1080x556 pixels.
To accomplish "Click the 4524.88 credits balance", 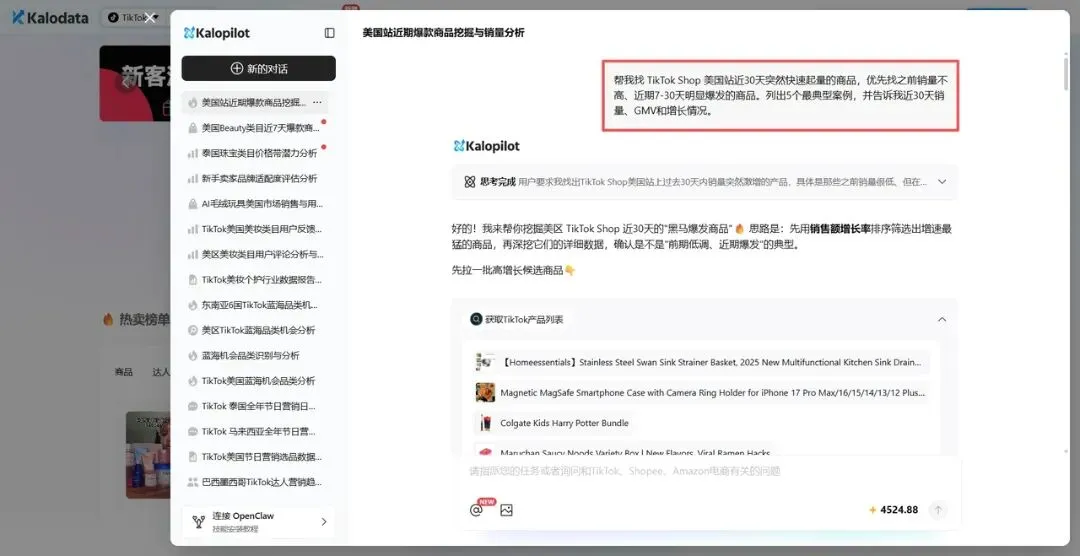I will (893, 510).
